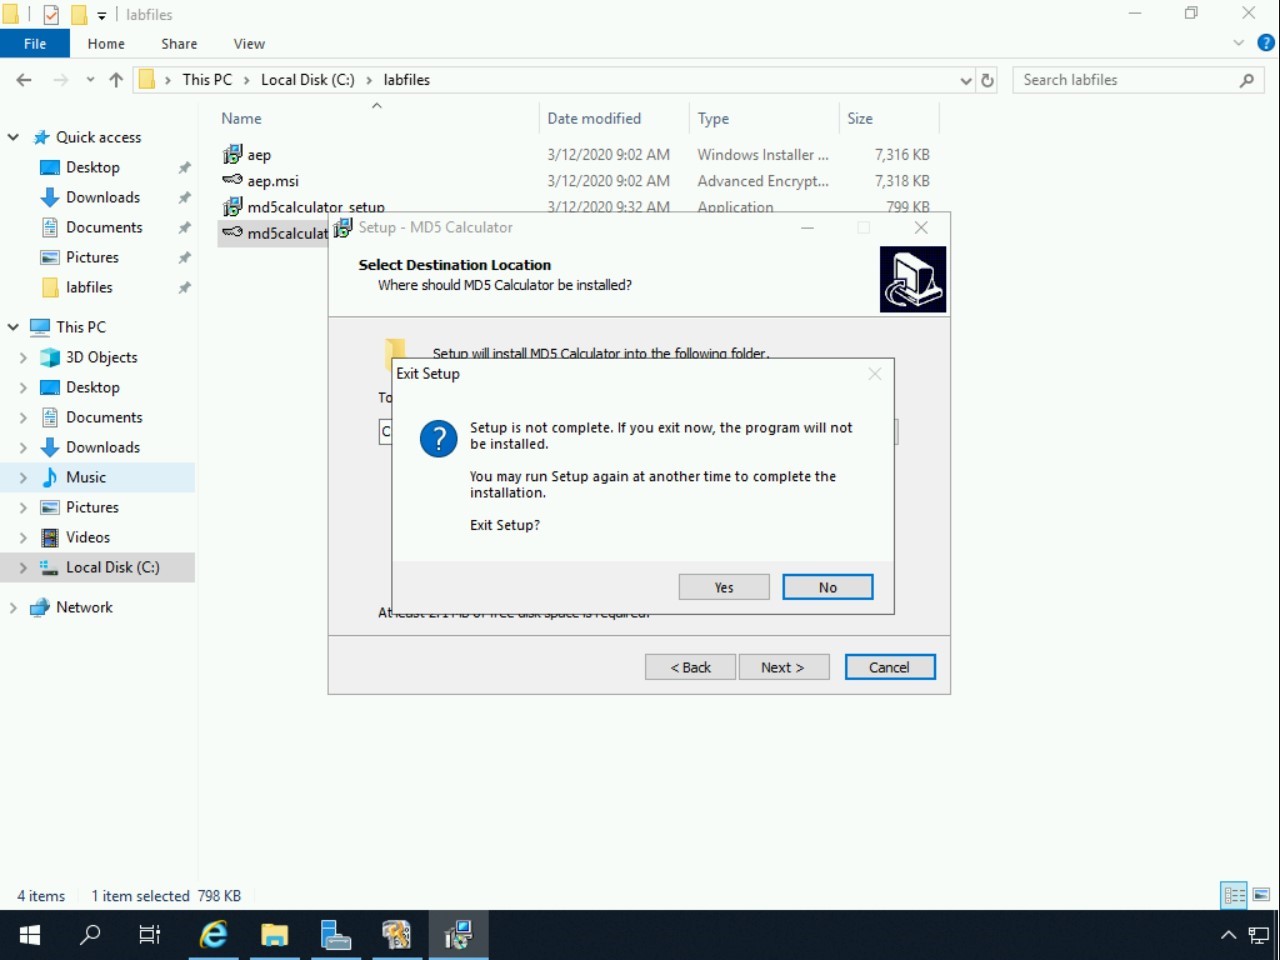Click No in Exit Setup dialog
Viewport: 1280px width, 960px height.
pyautogui.click(x=827, y=587)
